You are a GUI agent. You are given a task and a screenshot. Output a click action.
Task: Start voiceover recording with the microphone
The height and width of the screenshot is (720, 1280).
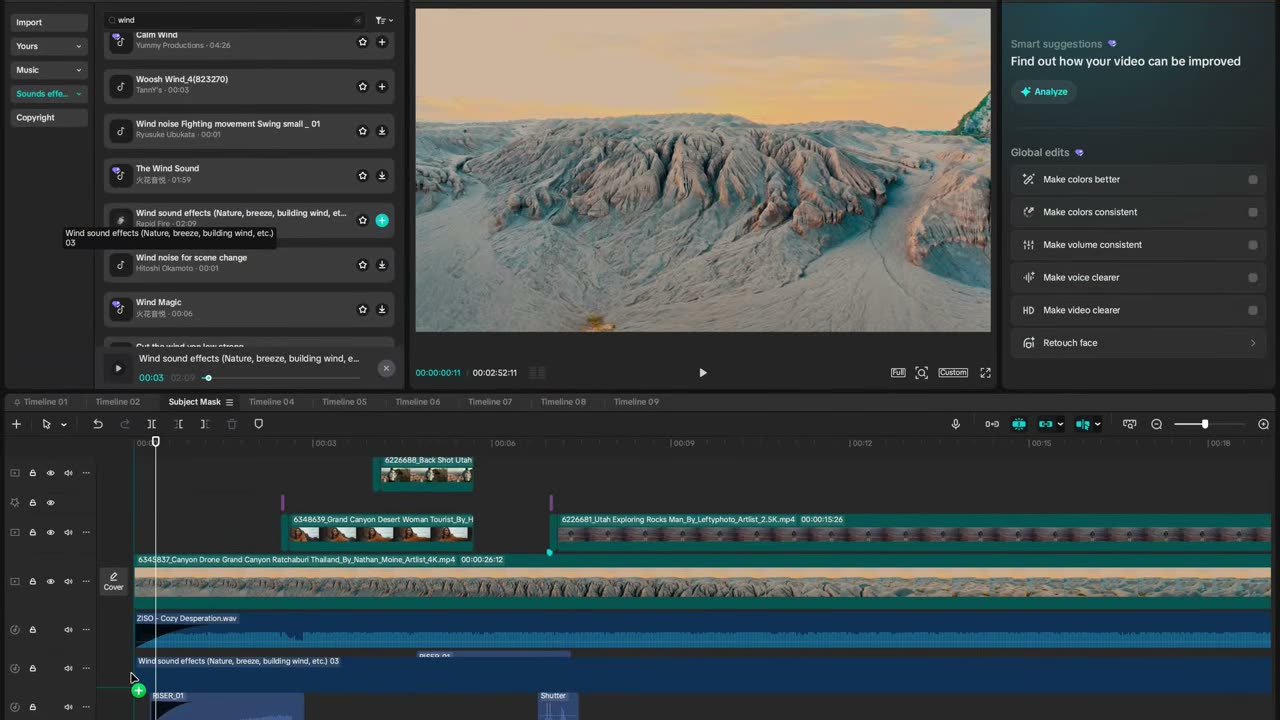pos(955,424)
